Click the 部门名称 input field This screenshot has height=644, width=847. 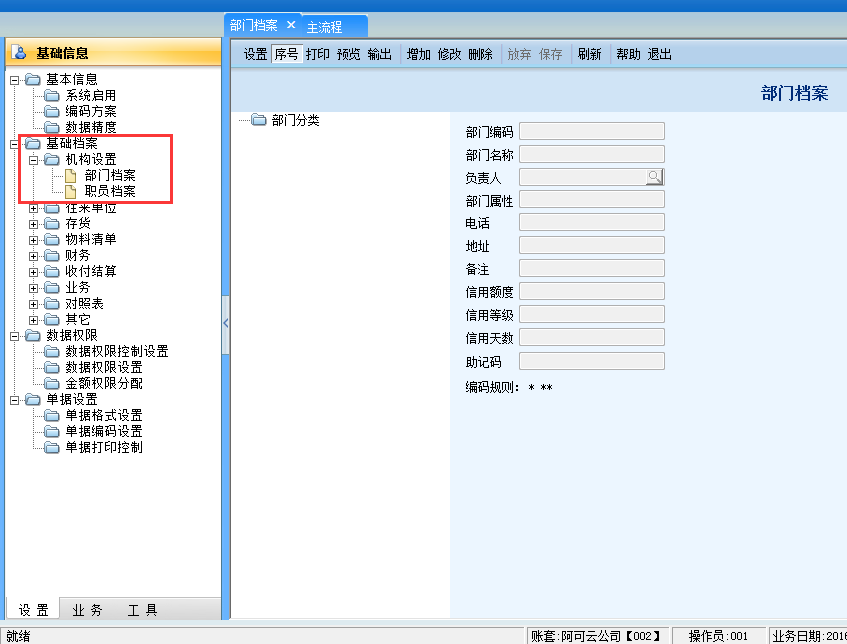pos(591,154)
